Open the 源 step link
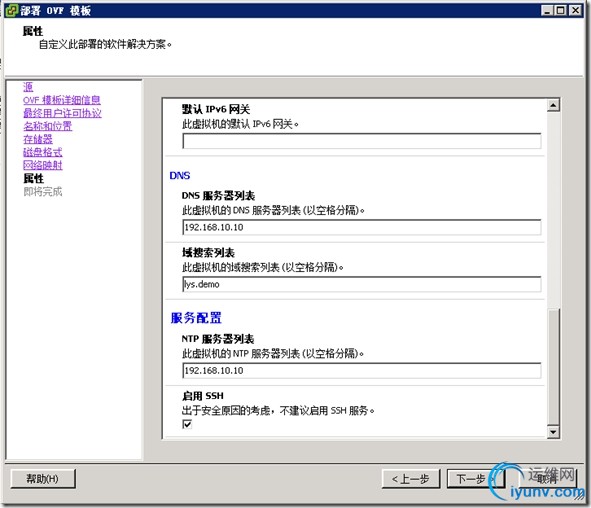Viewport: 591px width, 508px height. tap(28, 87)
